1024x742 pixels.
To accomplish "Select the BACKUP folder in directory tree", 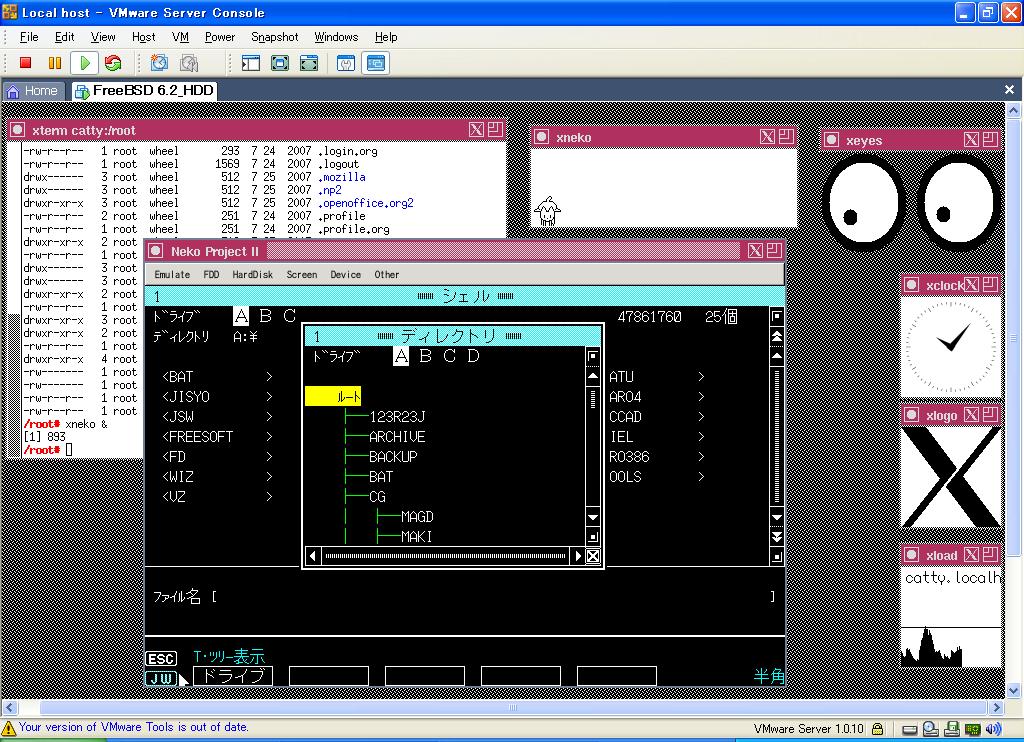I will tap(393, 457).
